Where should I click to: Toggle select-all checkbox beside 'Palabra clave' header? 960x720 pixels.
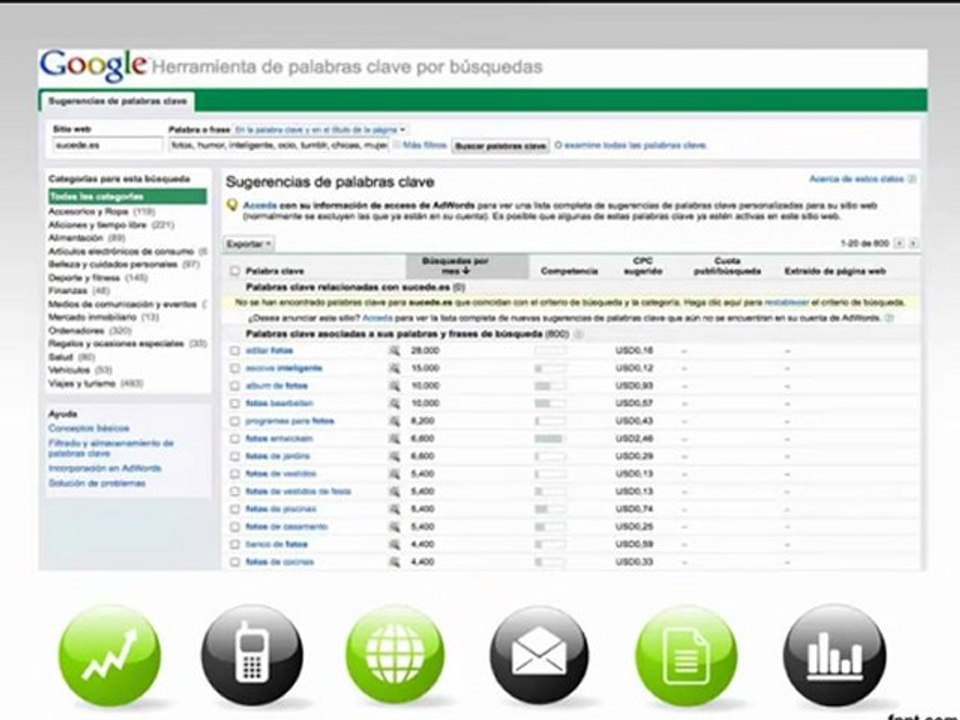point(234,271)
